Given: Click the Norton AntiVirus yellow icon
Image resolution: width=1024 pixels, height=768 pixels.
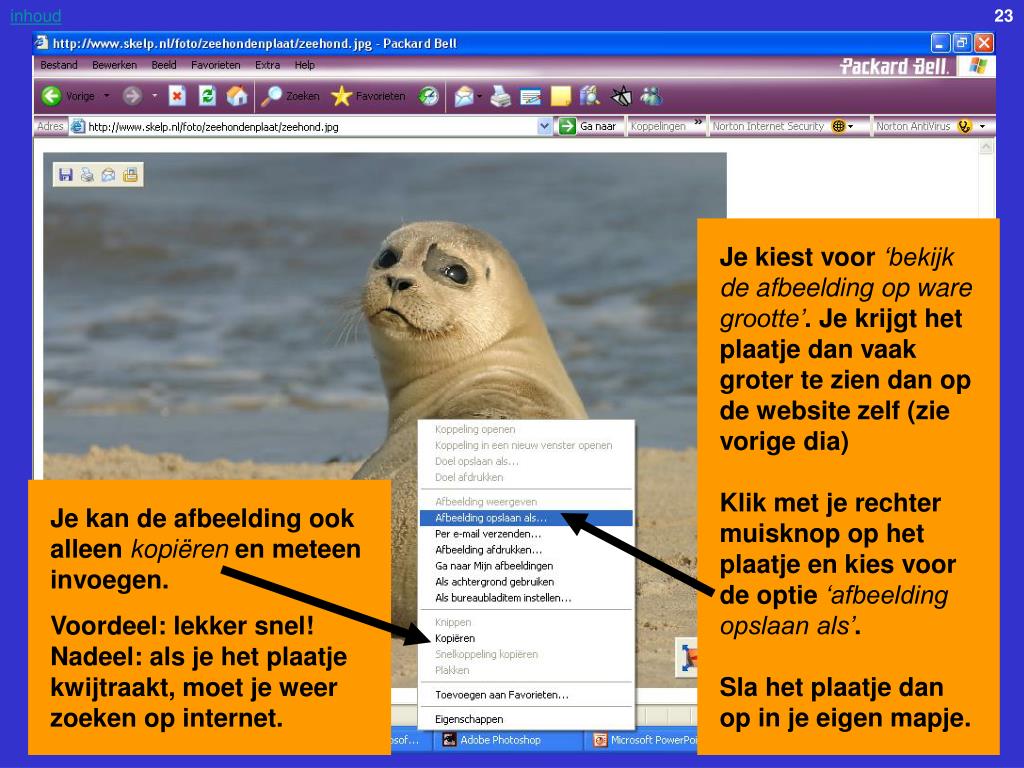Looking at the screenshot, I should point(964,126).
